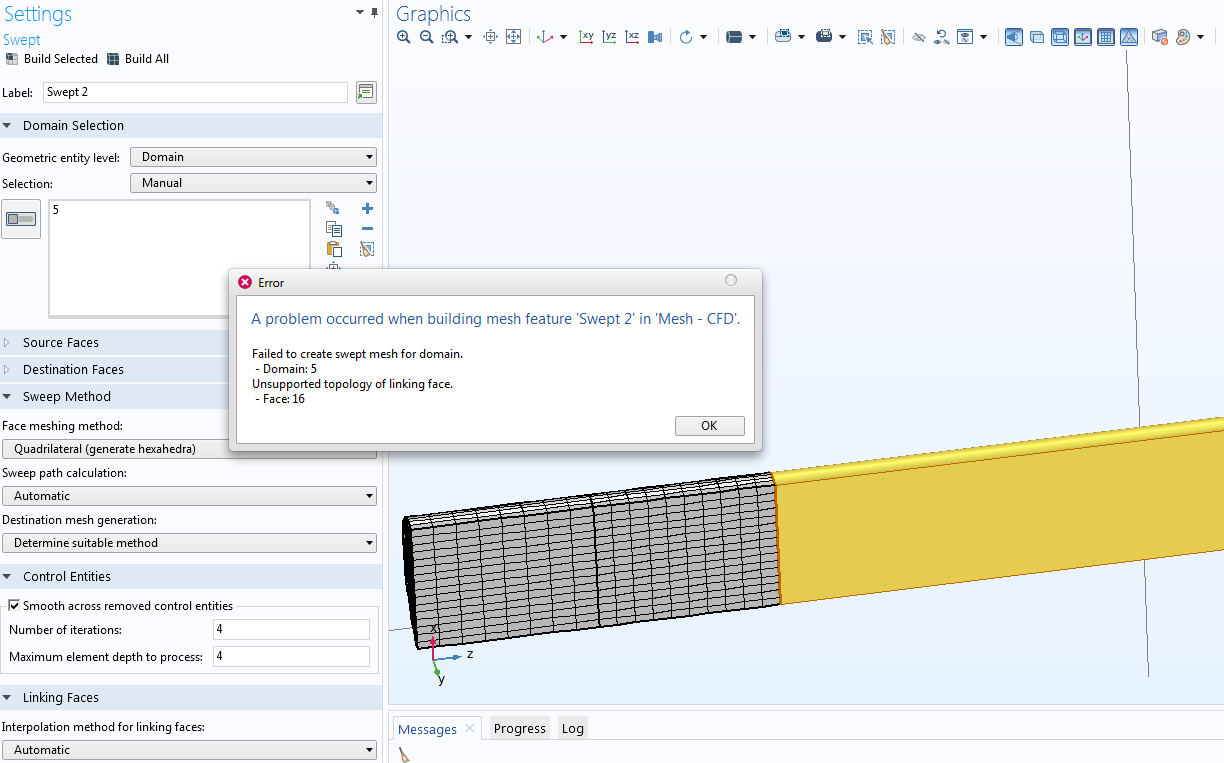1224x763 pixels.
Task: Open the Geometric entity level dropdown
Action: tap(253, 157)
